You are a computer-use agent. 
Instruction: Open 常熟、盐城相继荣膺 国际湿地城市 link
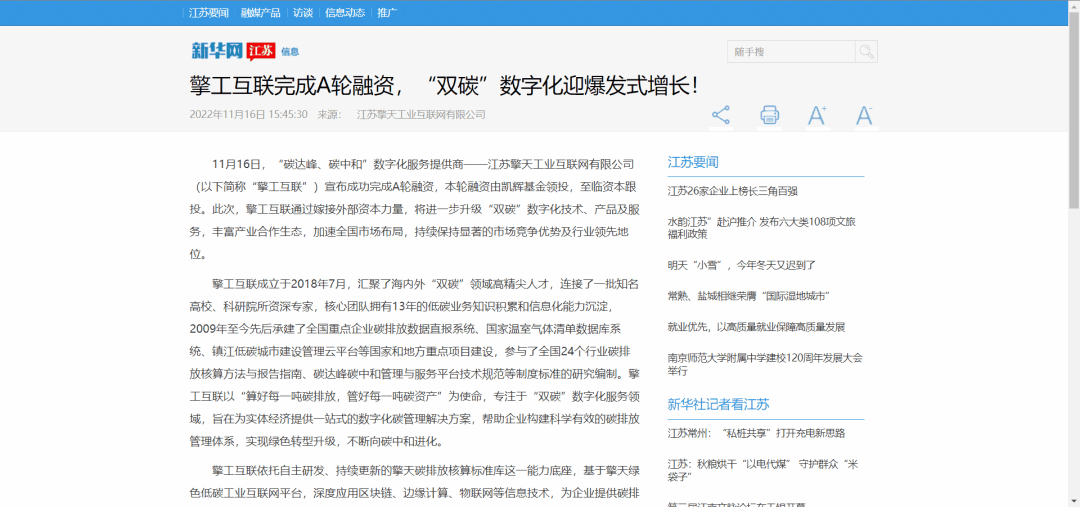coord(748,296)
